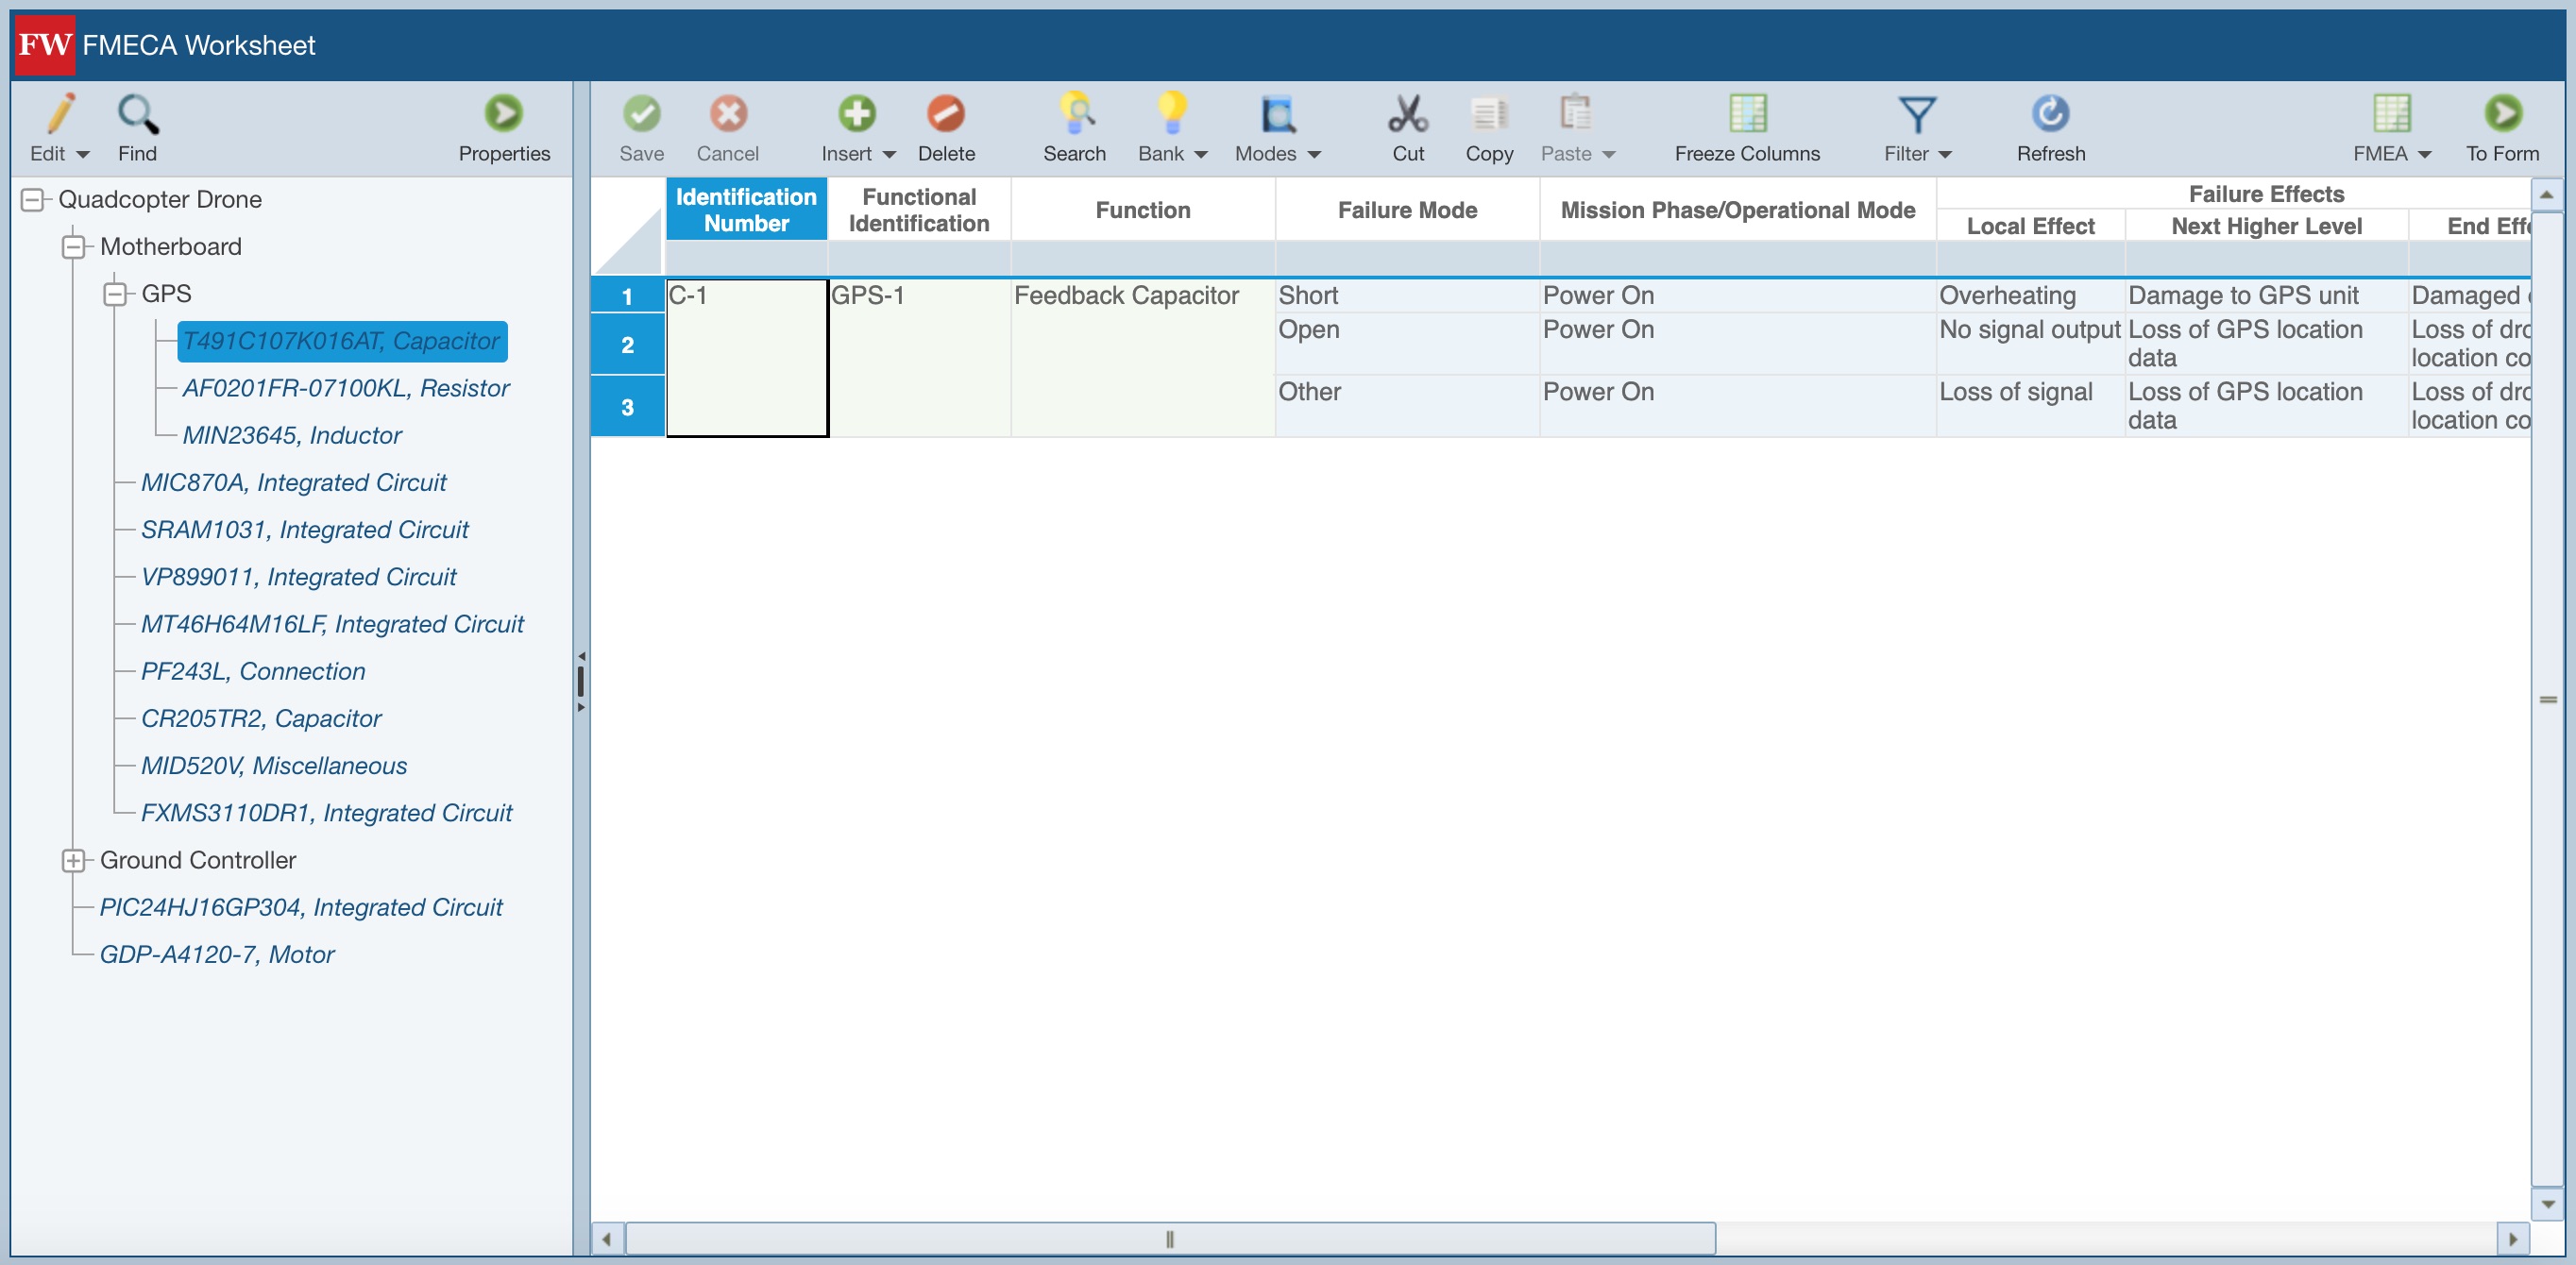The height and width of the screenshot is (1265, 2576).
Task: Open Insert dropdown arrow
Action: tap(889, 154)
